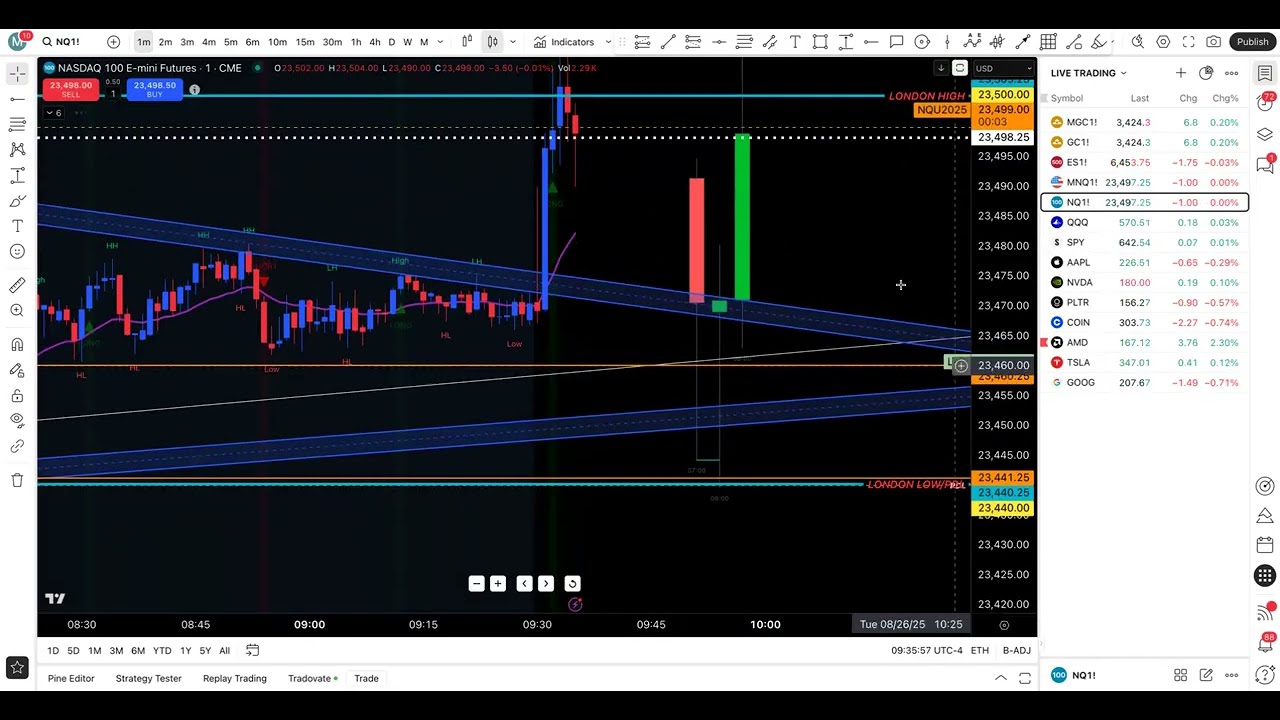Viewport: 1280px width, 720px height.
Task: Select the YTD date range
Action: [162, 651]
